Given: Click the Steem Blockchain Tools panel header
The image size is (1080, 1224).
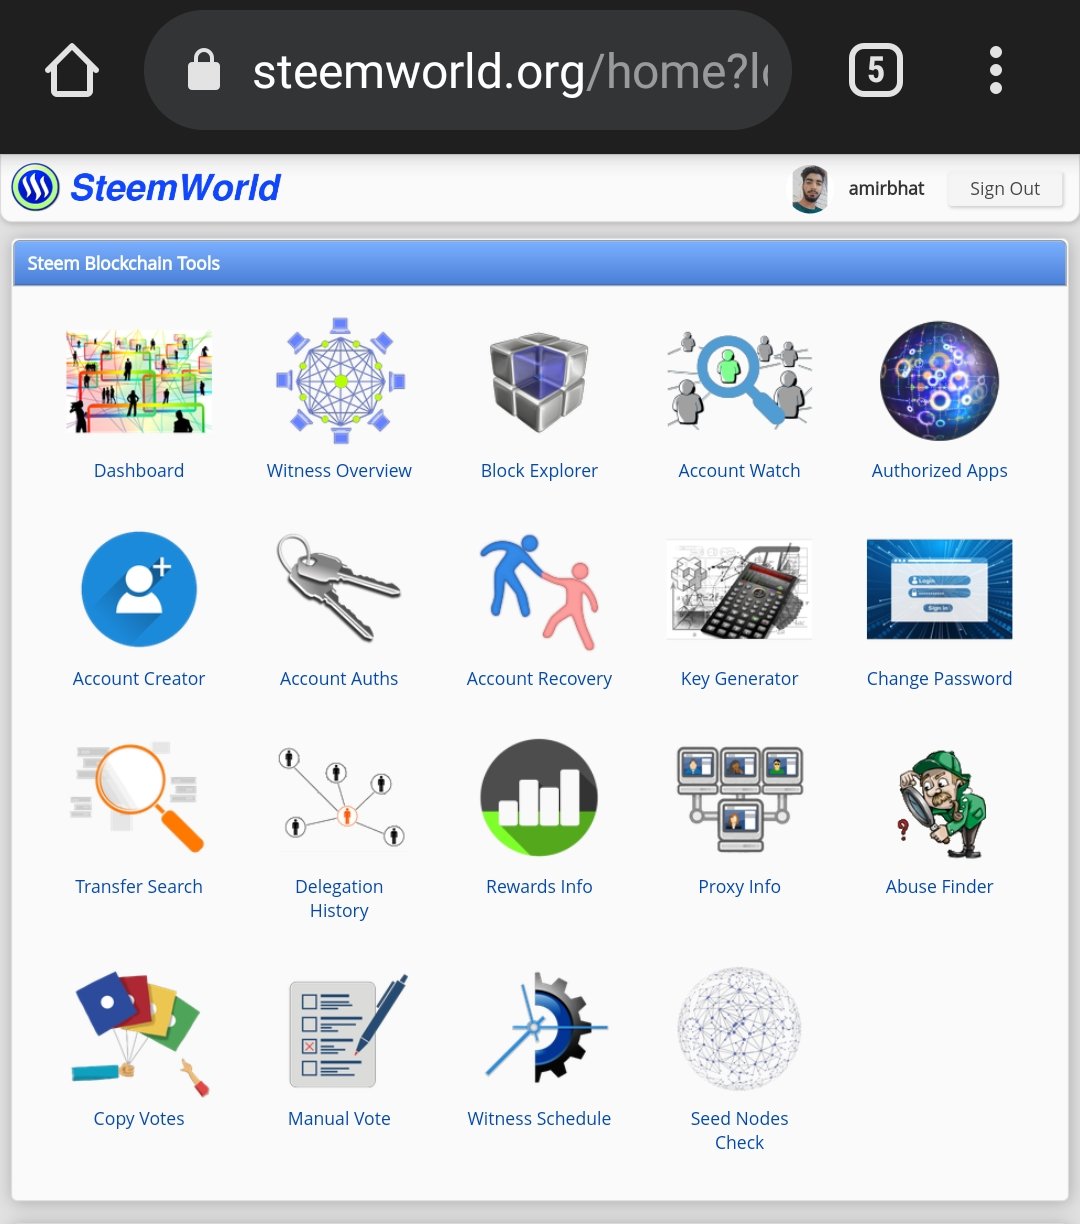Looking at the screenshot, I should [540, 263].
